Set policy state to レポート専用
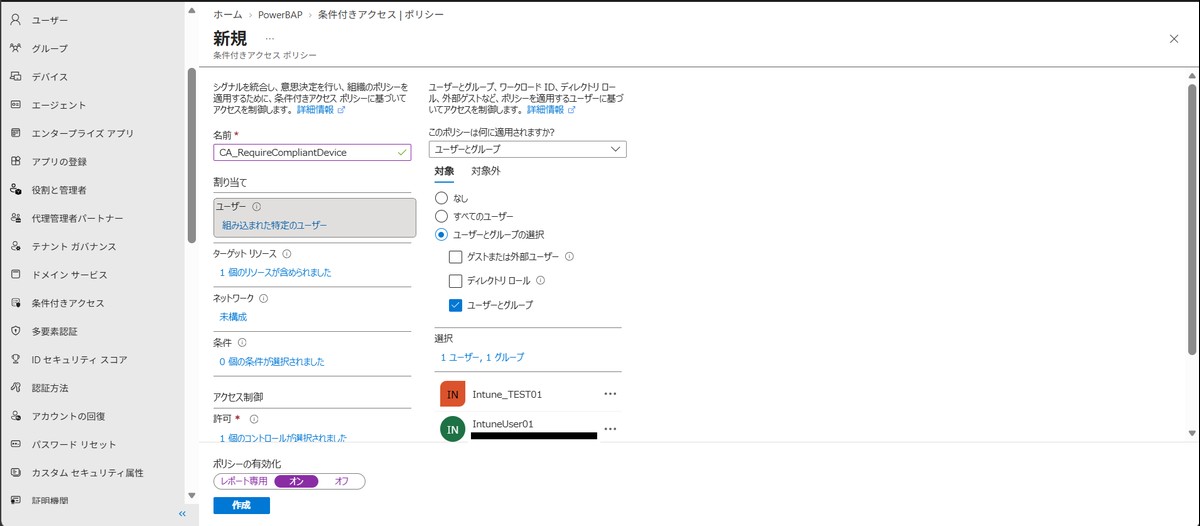This screenshot has width=1200, height=526. coord(244,481)
